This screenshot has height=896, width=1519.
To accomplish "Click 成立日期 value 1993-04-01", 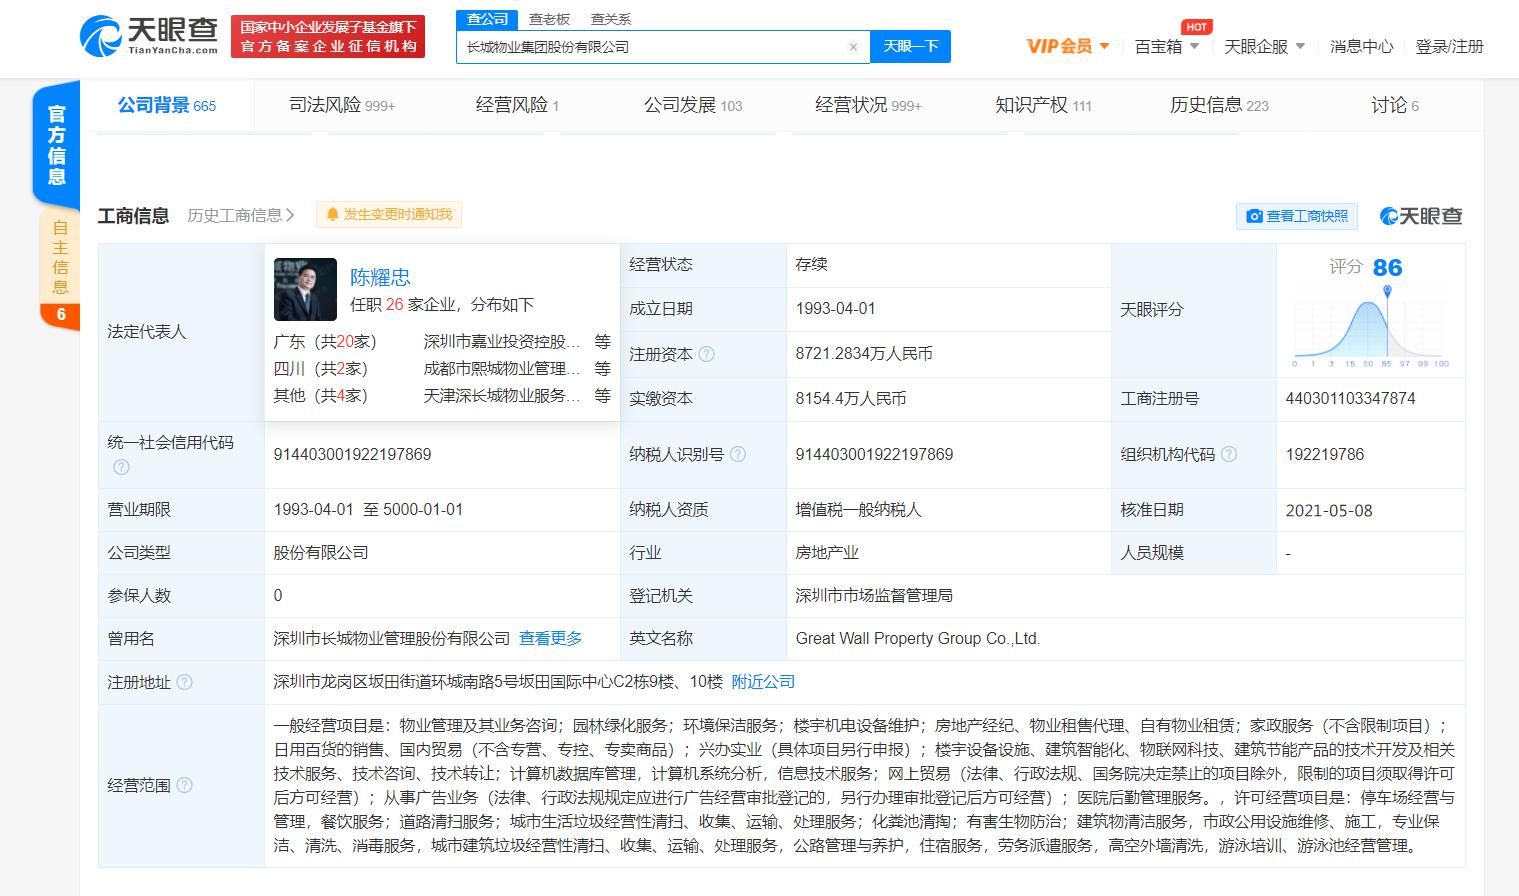I will click(x=835, y=309).
